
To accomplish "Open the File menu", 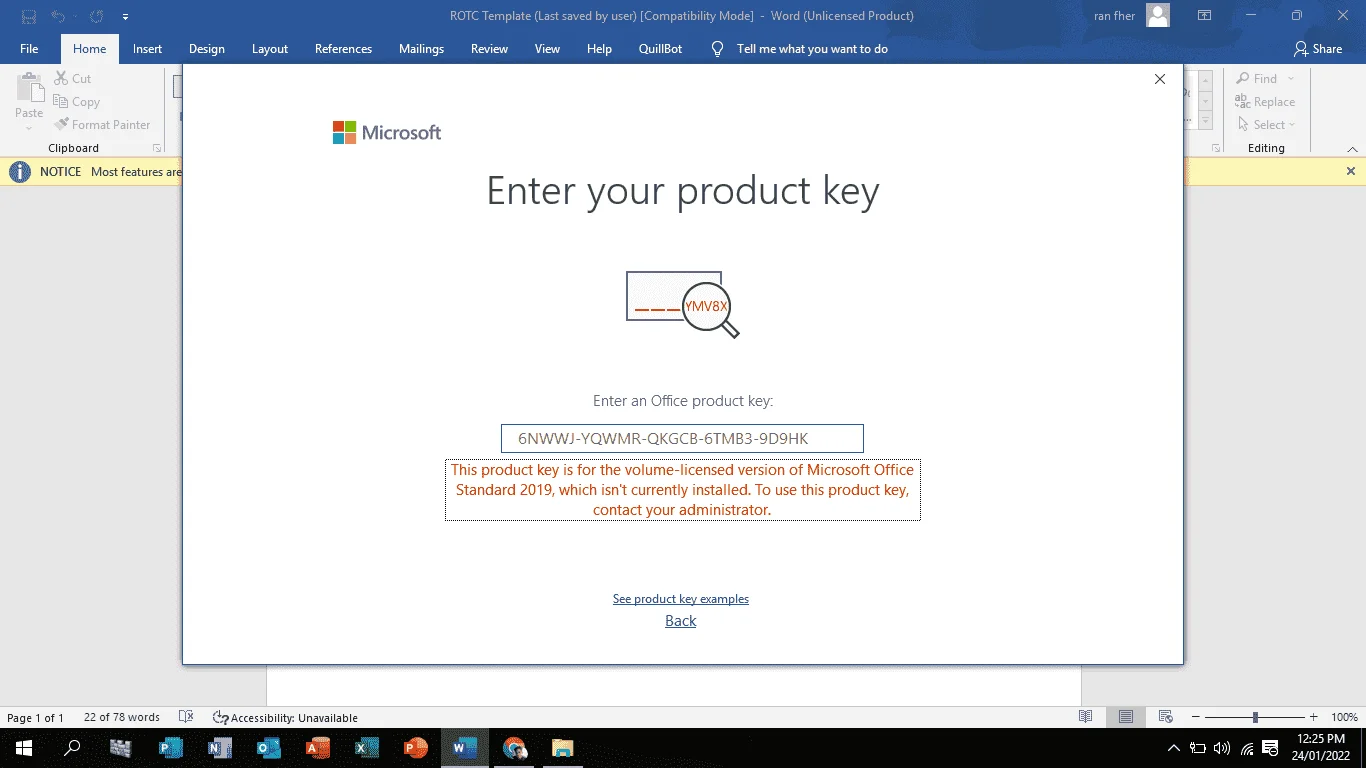I will coord(29,49).
